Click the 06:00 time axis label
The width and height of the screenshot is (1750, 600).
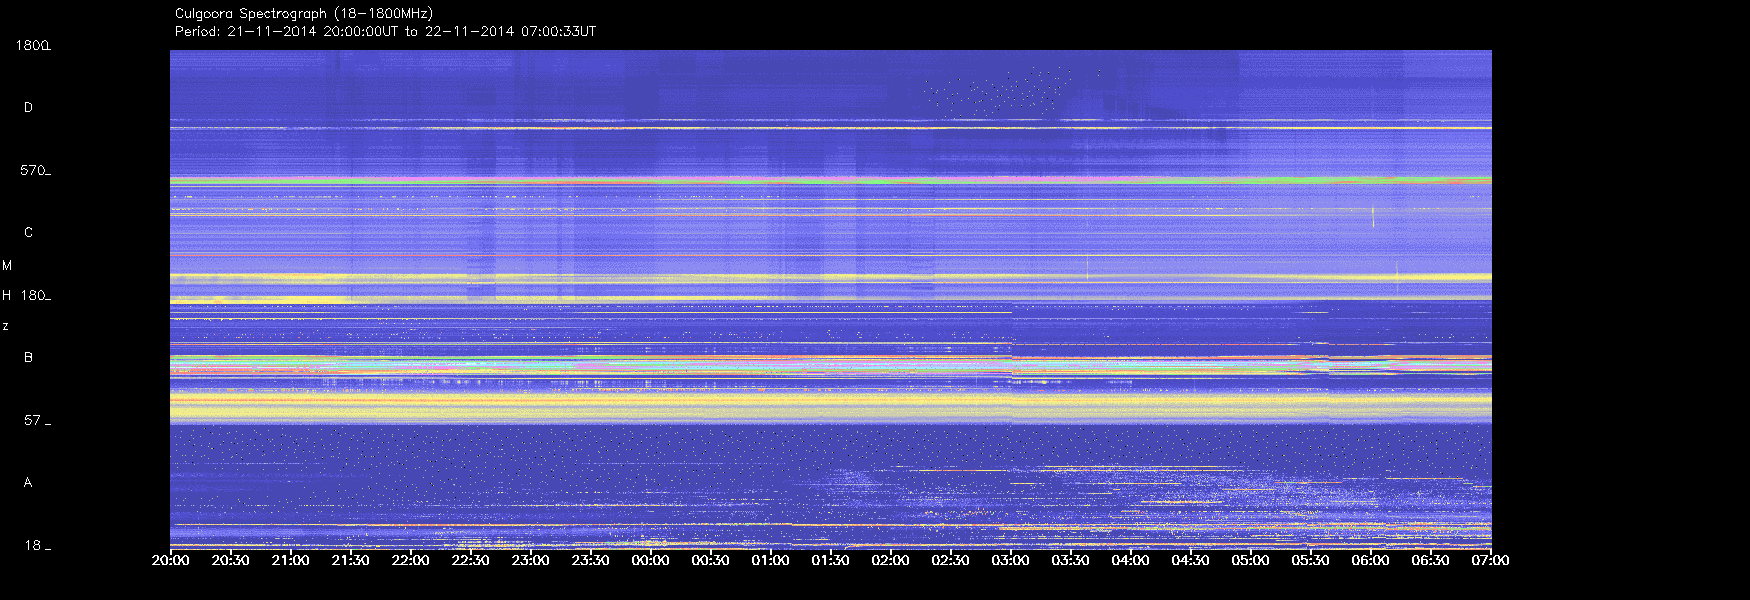1370,560
